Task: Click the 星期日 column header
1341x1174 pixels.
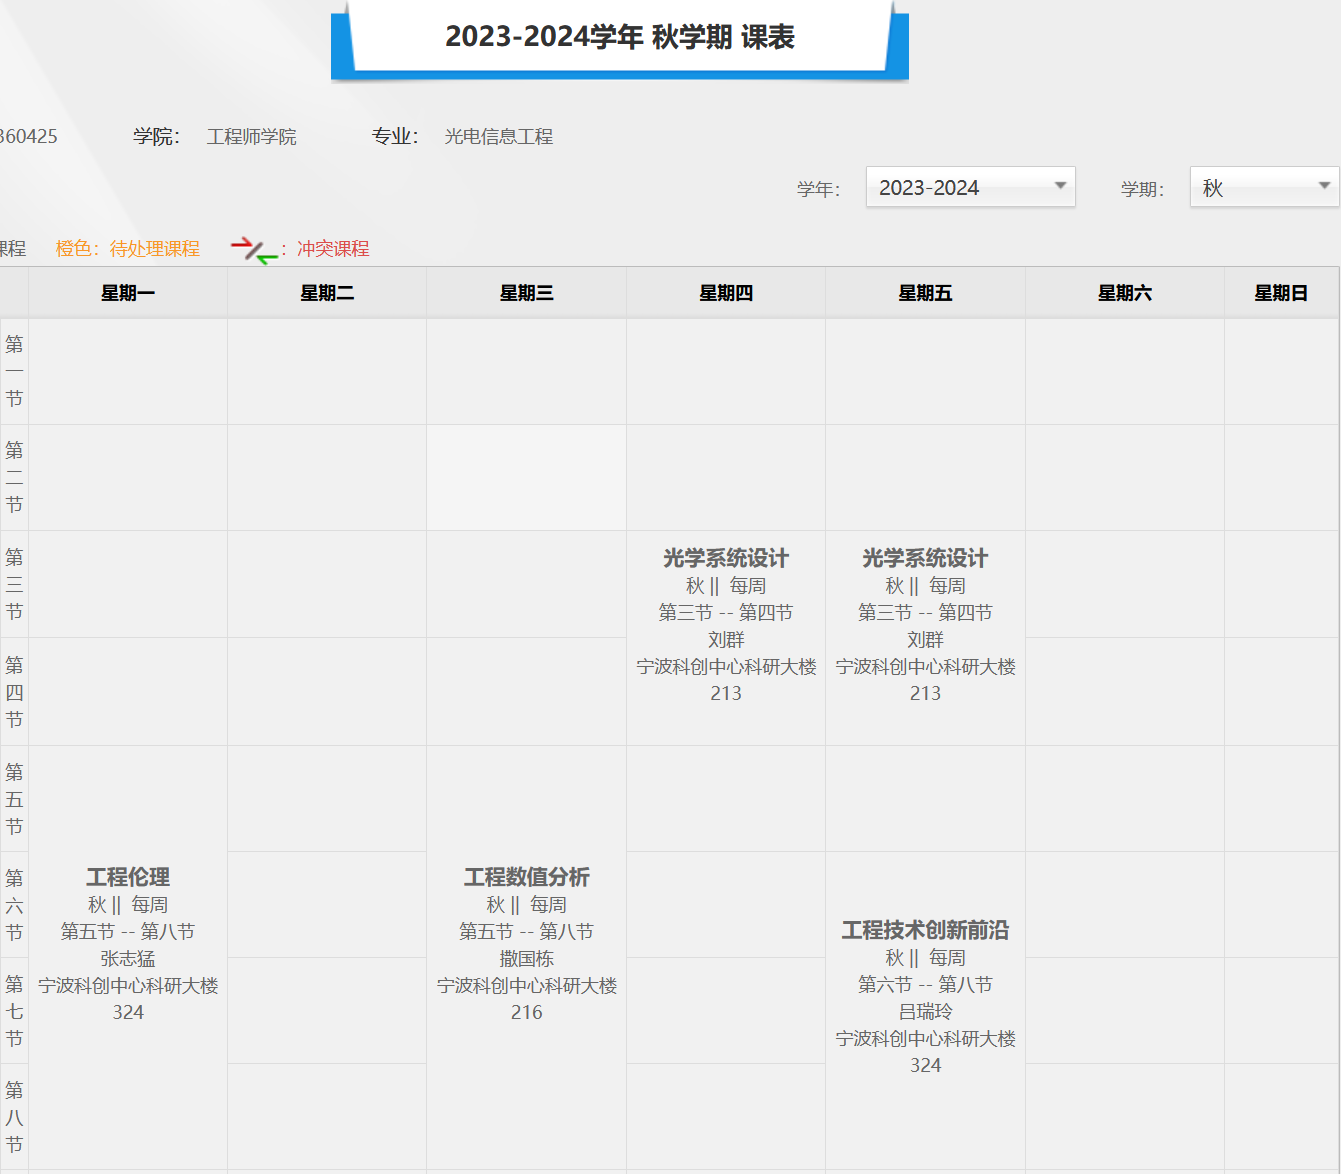Action: pos(1282,292)
